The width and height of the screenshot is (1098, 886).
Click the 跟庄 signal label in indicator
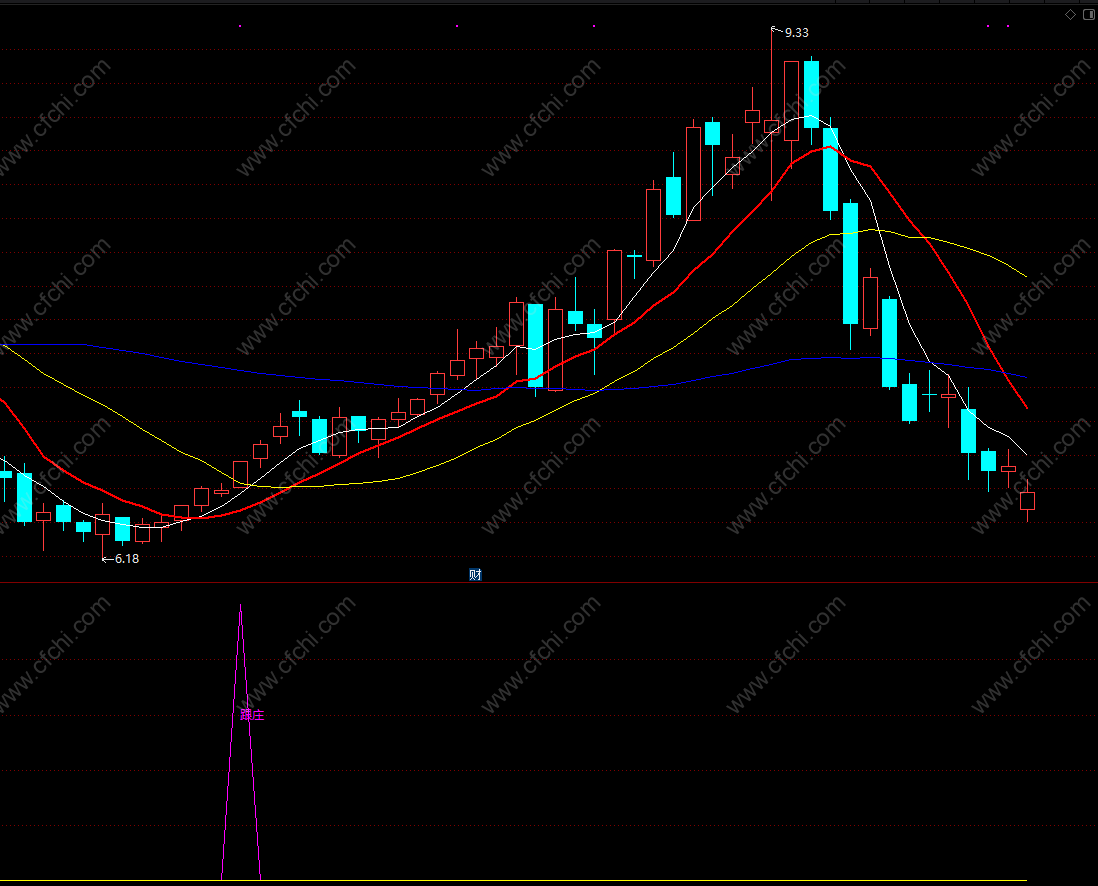(x=252, y=715)
